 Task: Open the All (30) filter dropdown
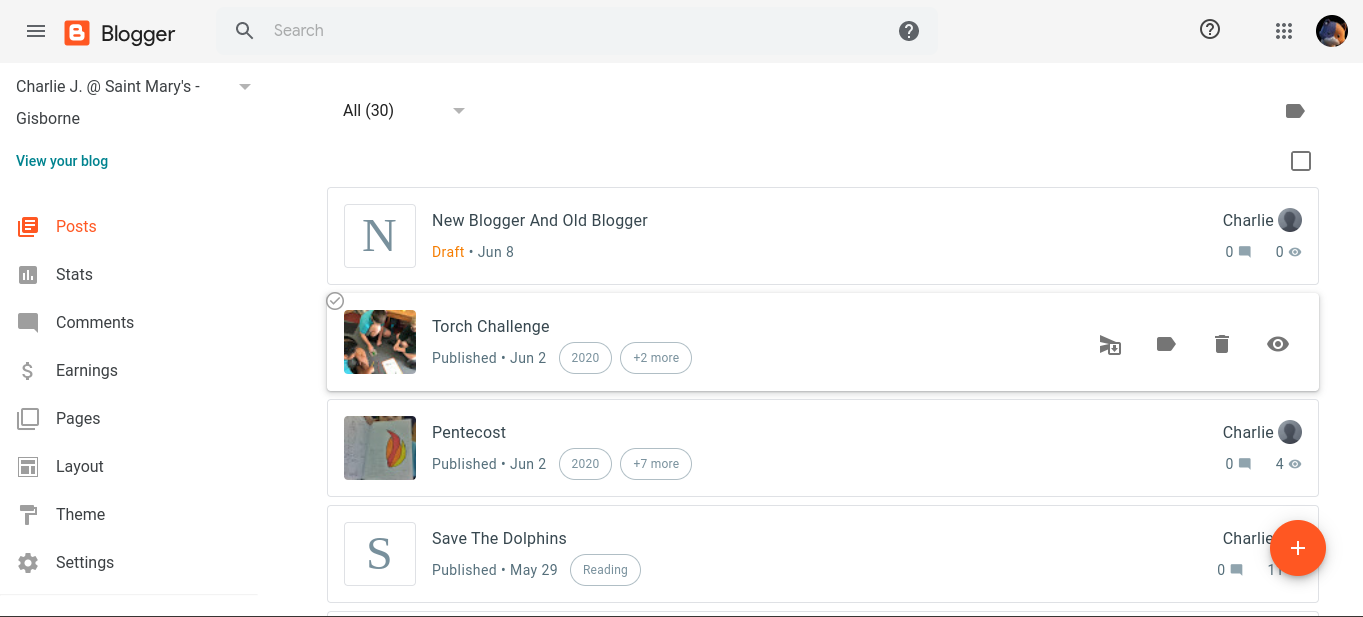(x=459, y=111)
